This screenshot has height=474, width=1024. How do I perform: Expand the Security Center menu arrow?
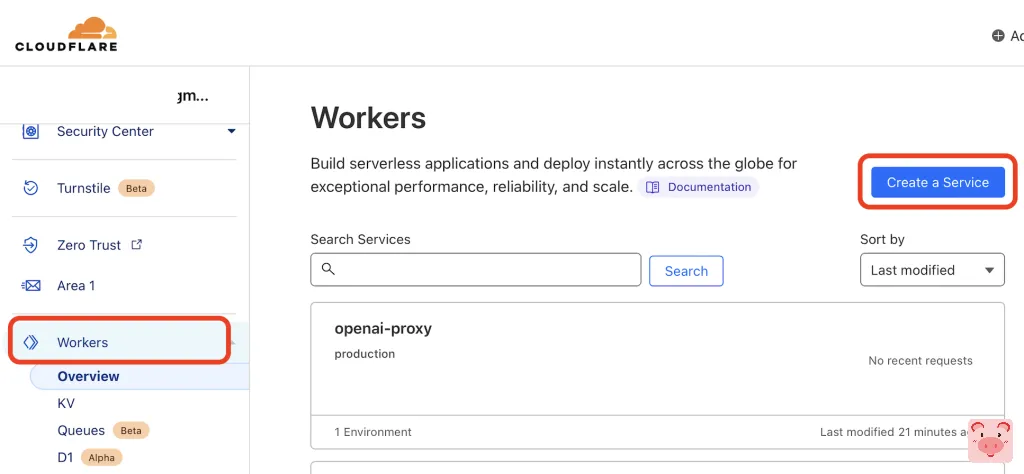click(231, 131)
